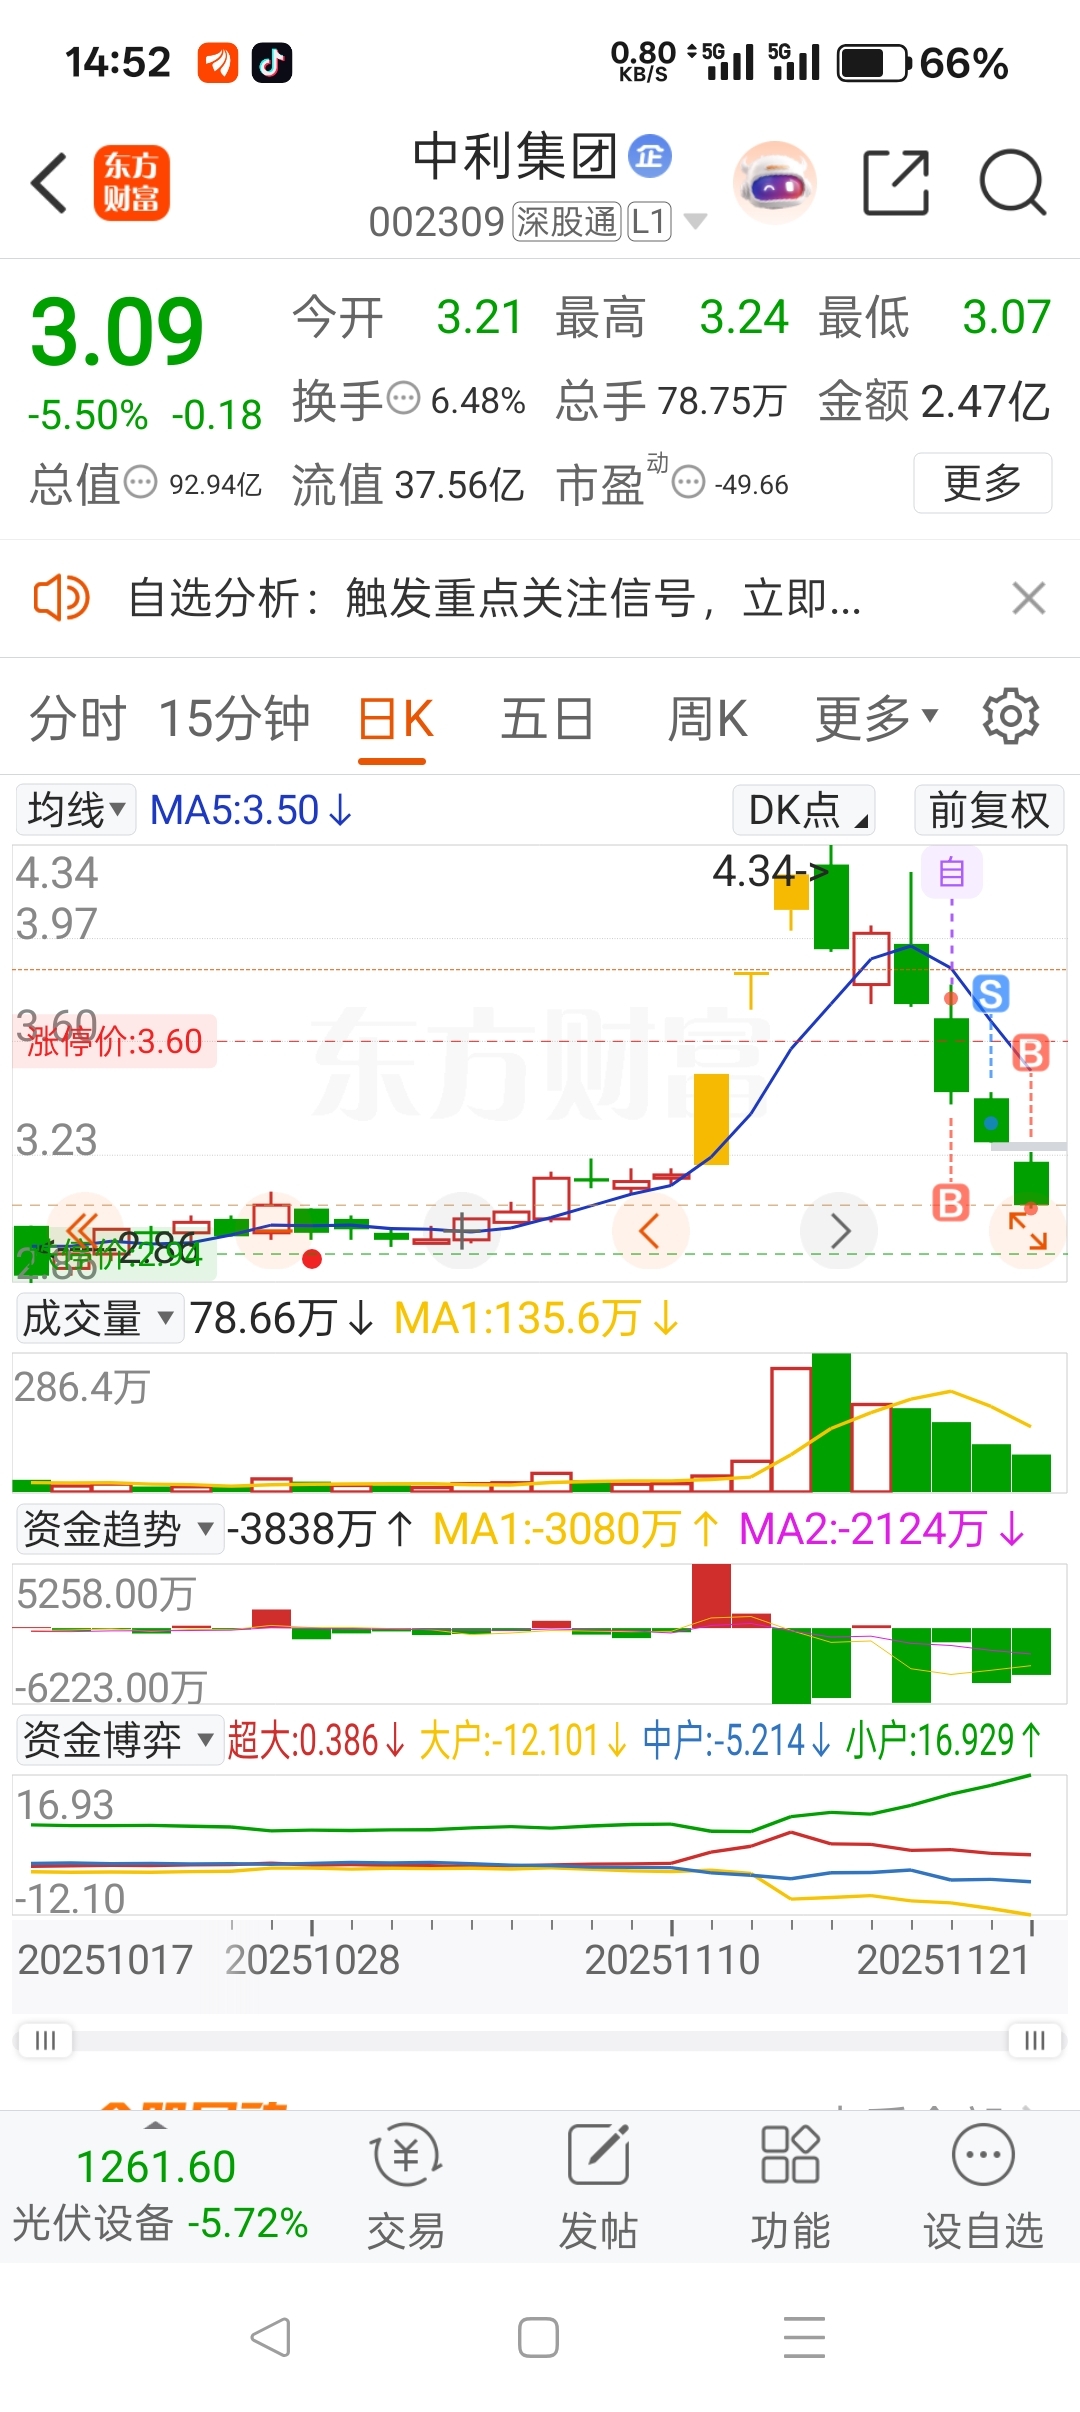Tap Android home navigation button

(538, 2338)
